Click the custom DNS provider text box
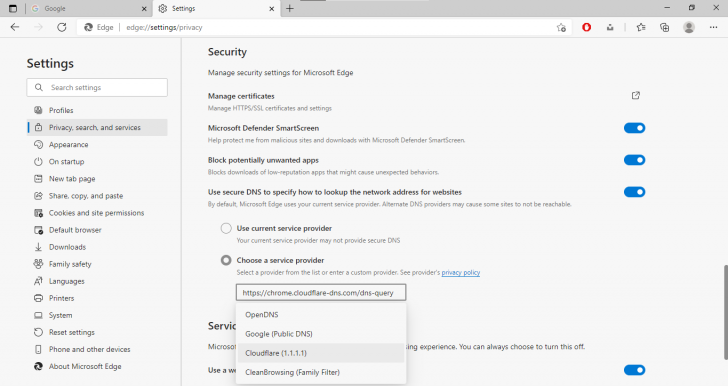Viewport: 728px width, 386px height. point(321,293)
